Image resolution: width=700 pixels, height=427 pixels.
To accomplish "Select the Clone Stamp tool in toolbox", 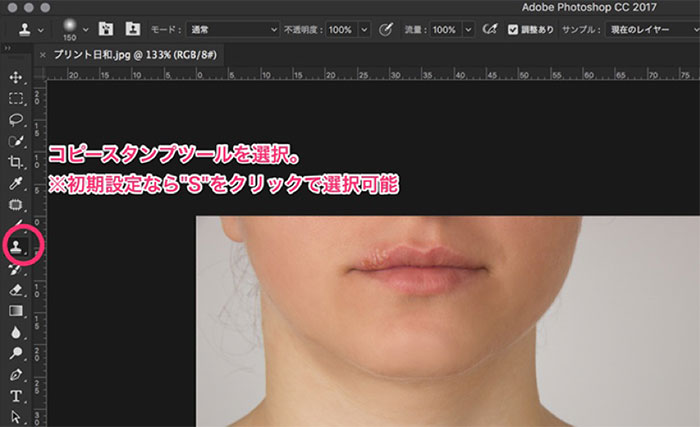I will (x=16, y=246).
